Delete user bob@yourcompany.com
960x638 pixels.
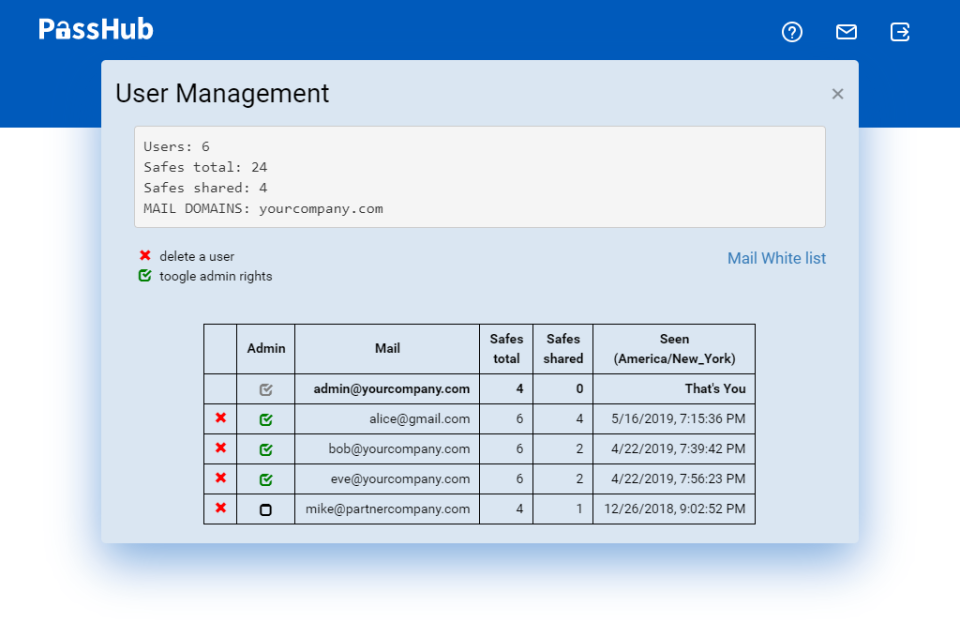click(219, 448)
